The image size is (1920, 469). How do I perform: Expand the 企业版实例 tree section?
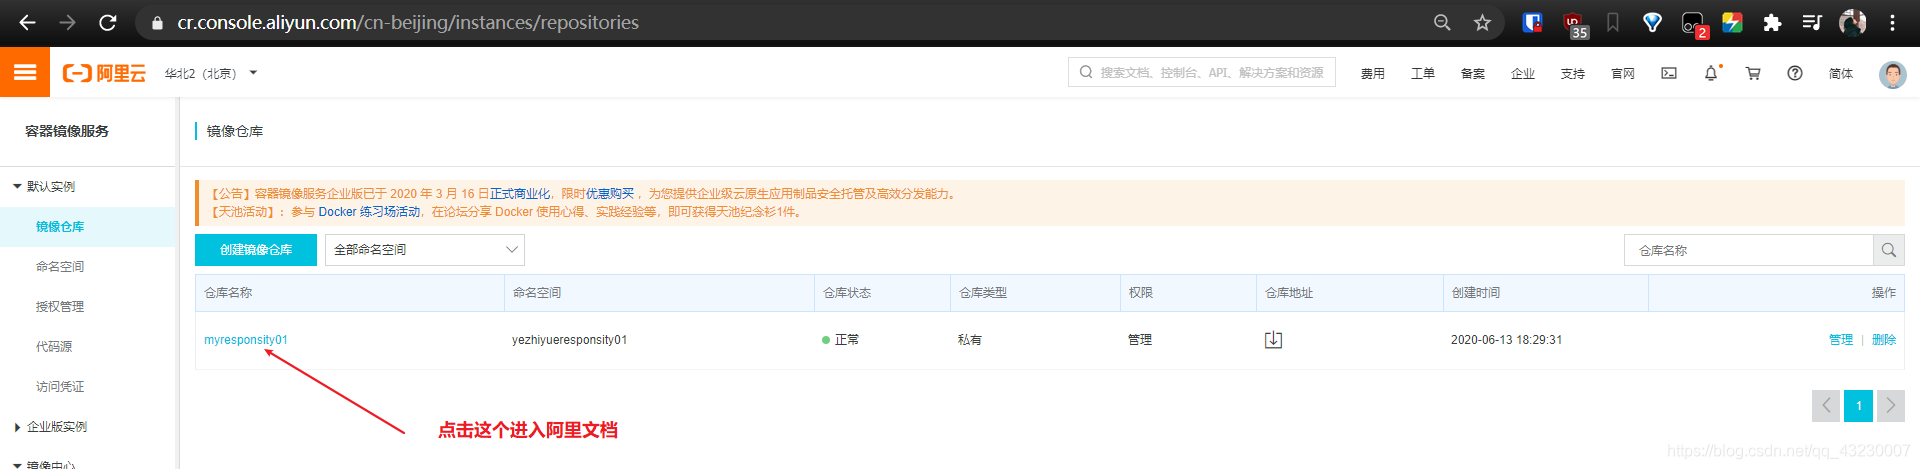click(x=50, y=427)
